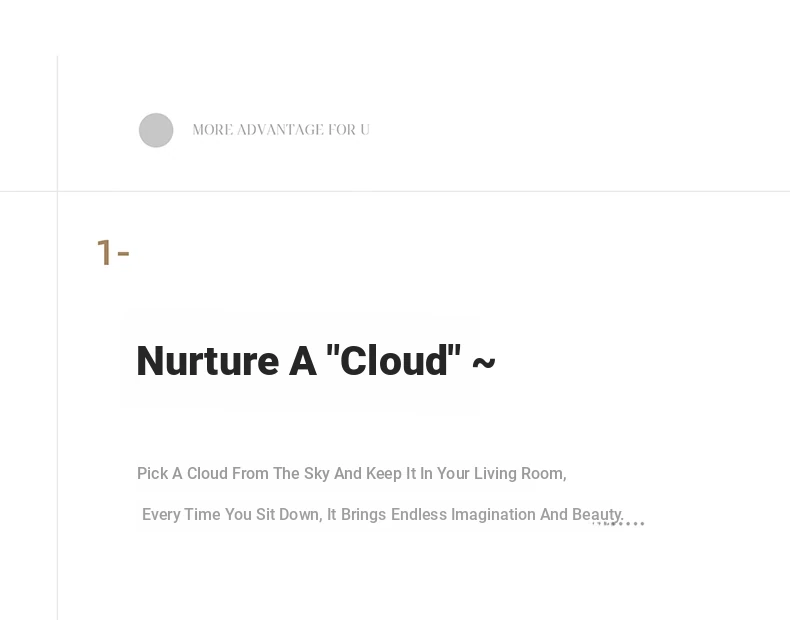The width and height of the screenshot is (790, 620).
Task: Click the word "Nurture" in the heading
Action: 207,361
